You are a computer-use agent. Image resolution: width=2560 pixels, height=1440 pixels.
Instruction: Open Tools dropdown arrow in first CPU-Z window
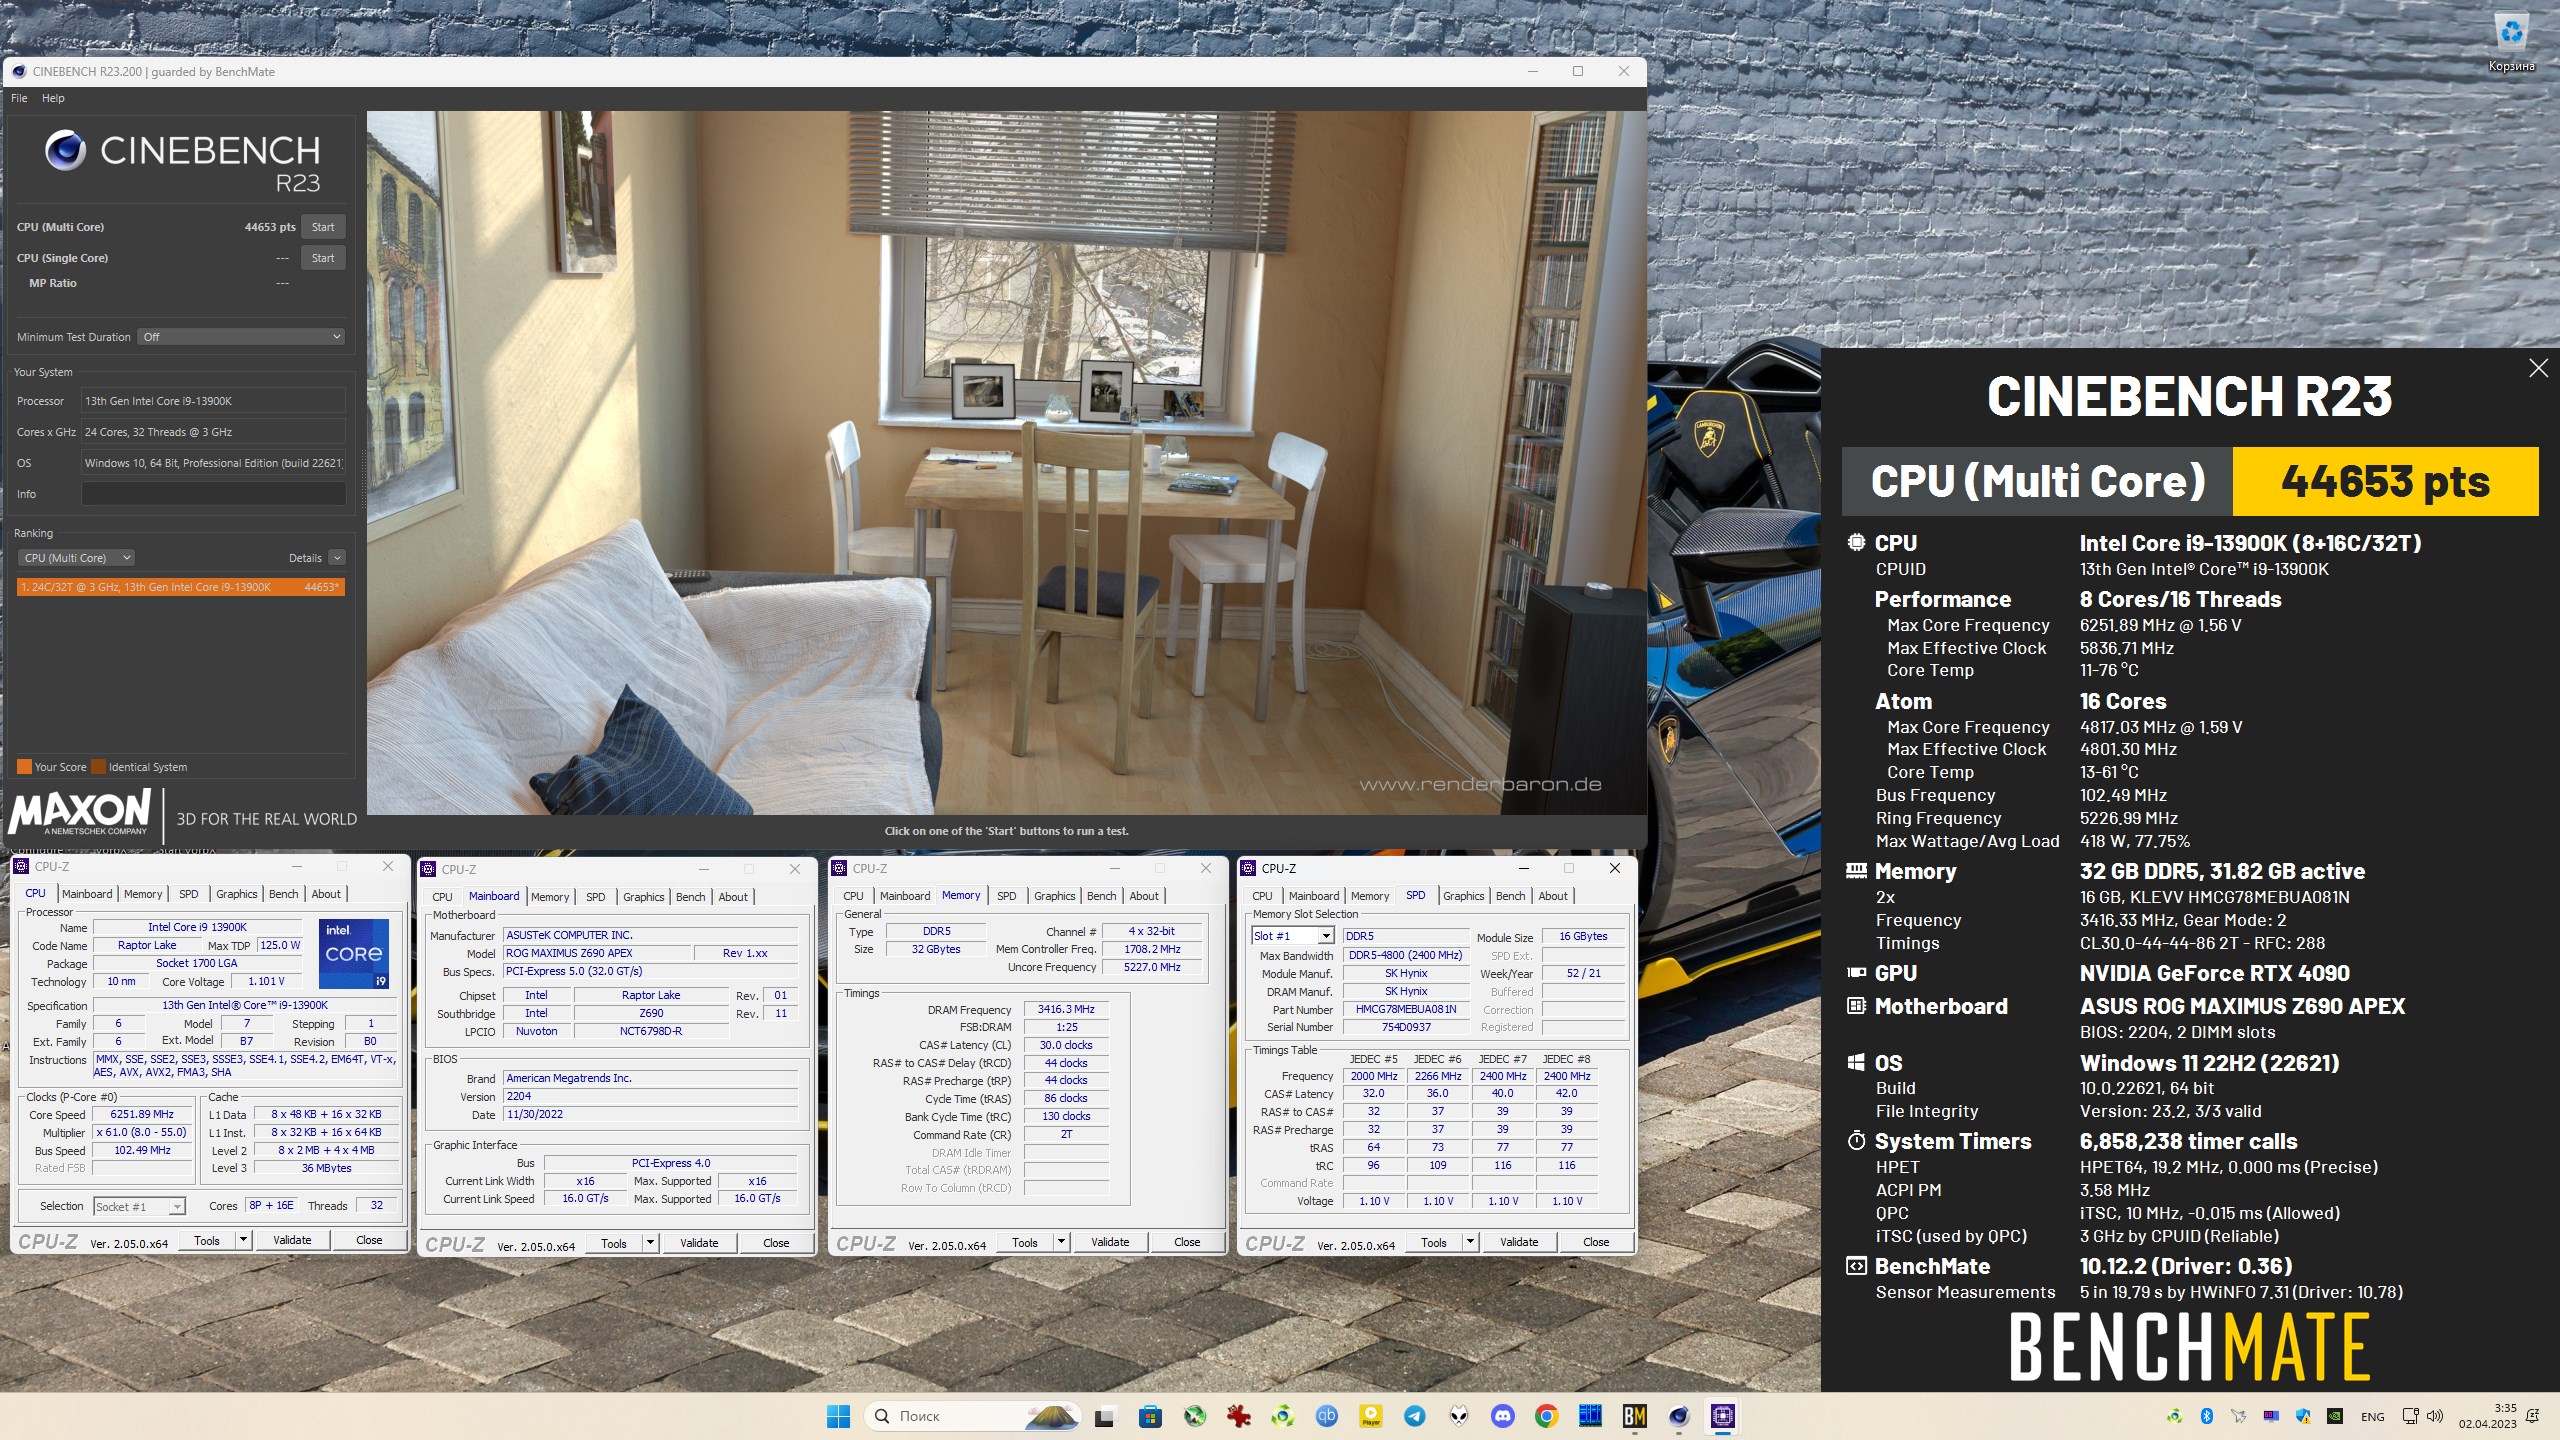click(x=242, y=1241)
